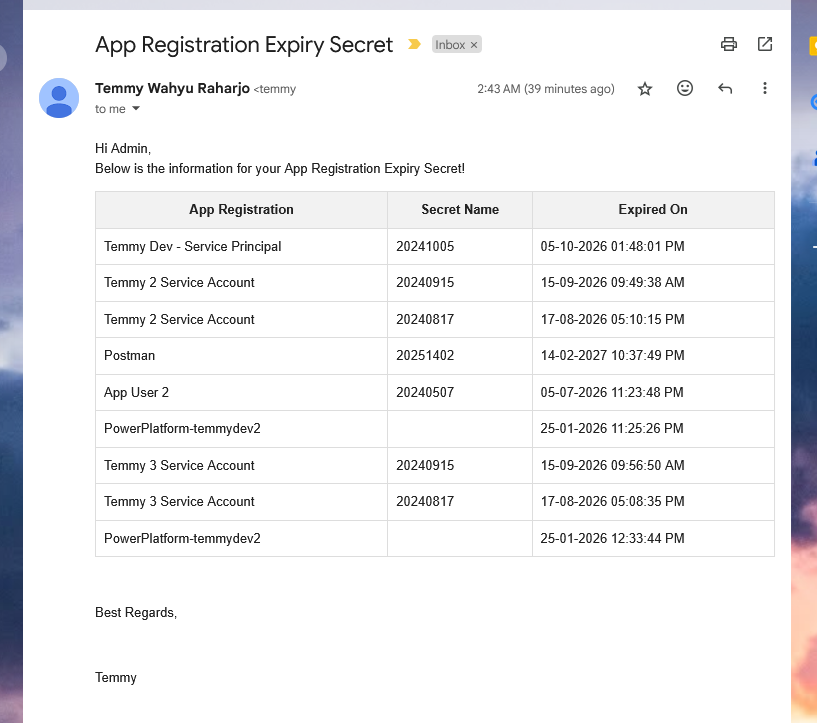Click the 'Best Regards,' closing text
The width and height of the screenshot is (817, 723).
click(136, 613)
